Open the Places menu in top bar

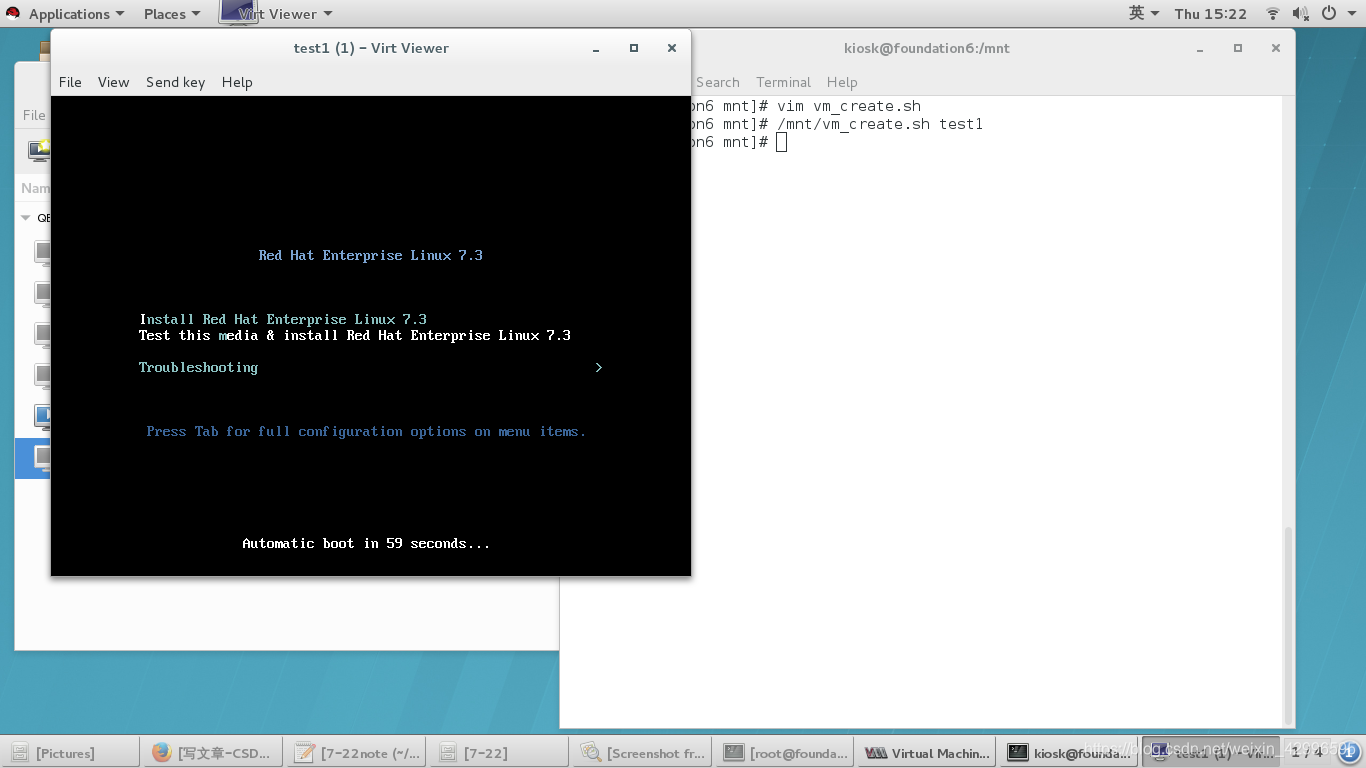[171, 14]
